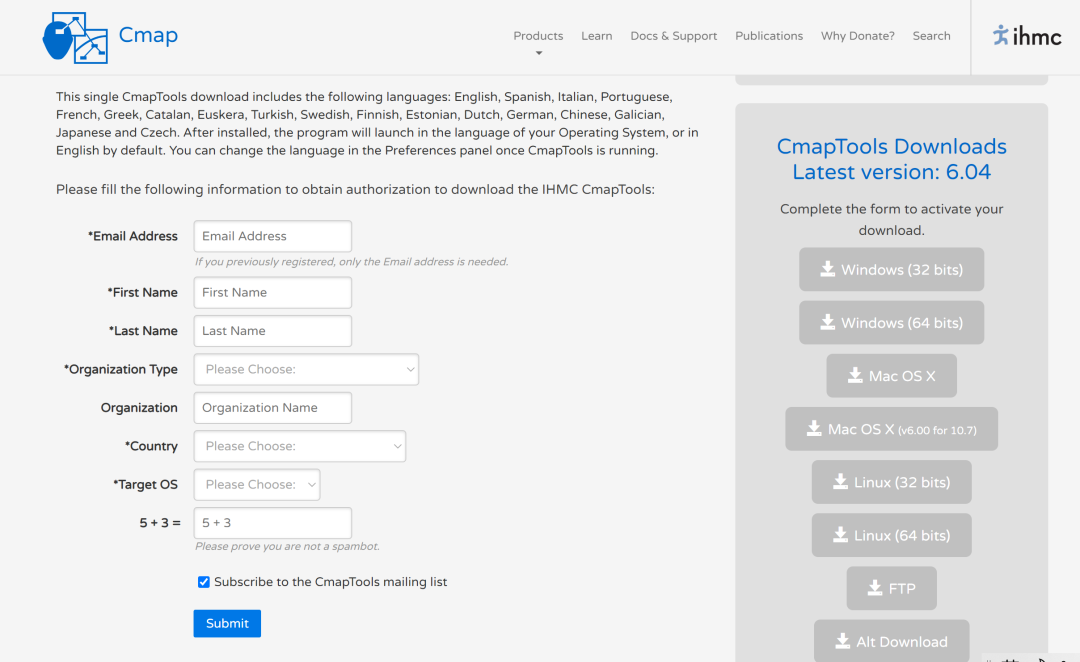Click the Cmap logo icon
This screenshot has width=1080, height=662.
click(75, 38)
